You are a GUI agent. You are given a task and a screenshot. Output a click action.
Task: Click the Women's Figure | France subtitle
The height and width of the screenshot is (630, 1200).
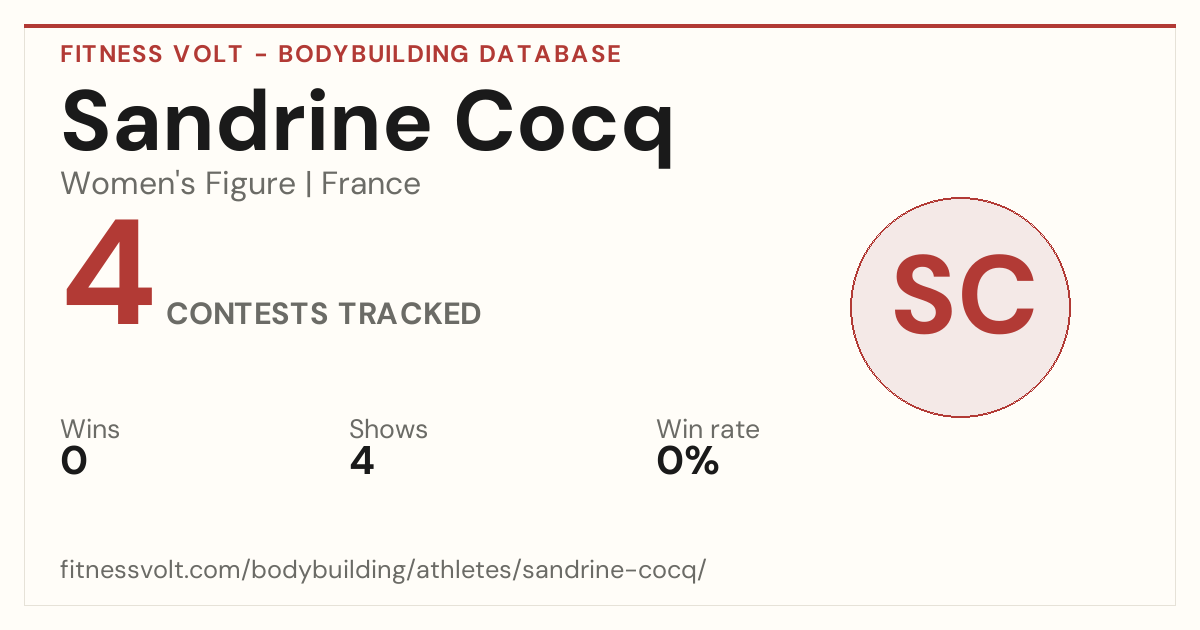click(x=240, y=184)
